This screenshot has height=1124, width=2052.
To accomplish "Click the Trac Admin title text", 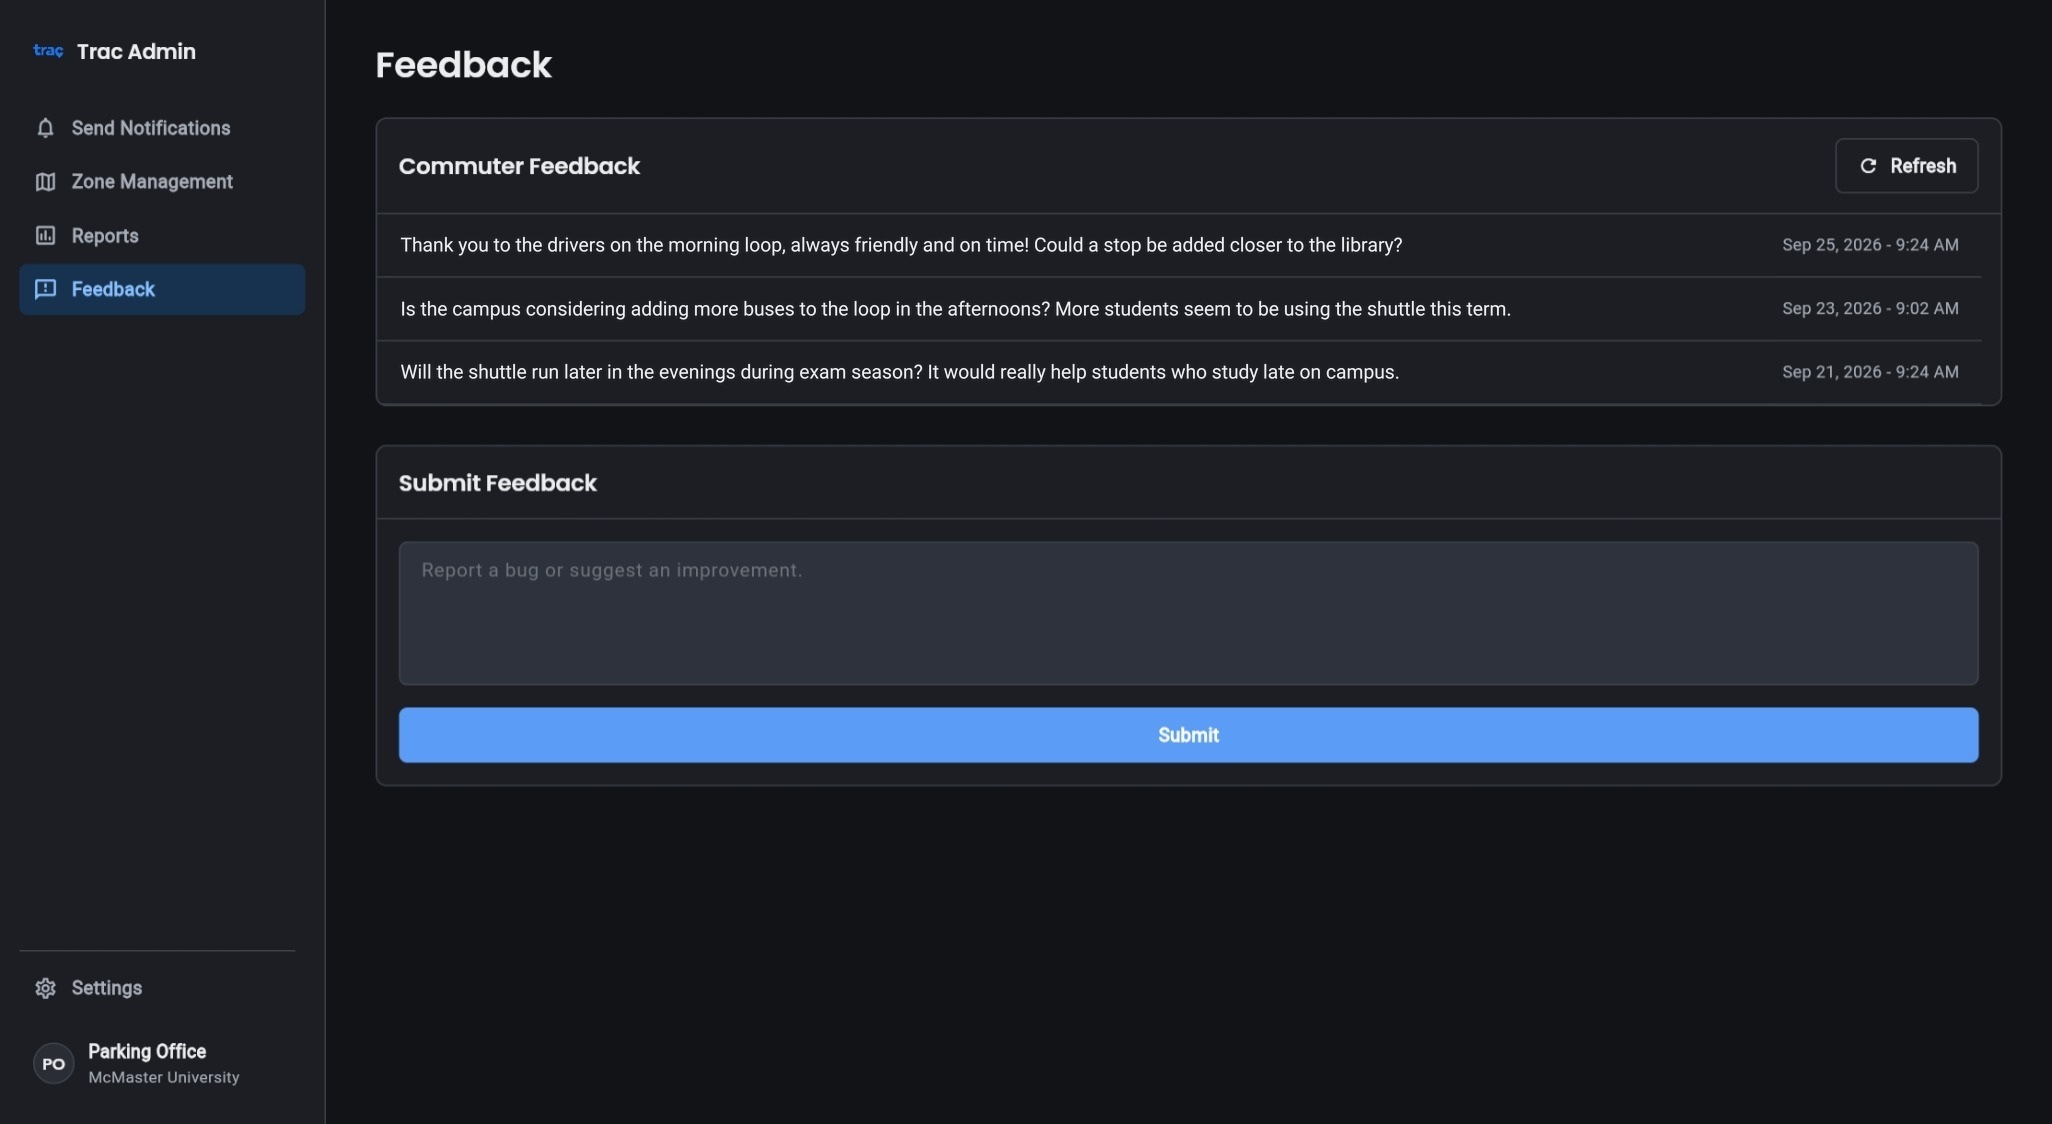I will point(136,51).
